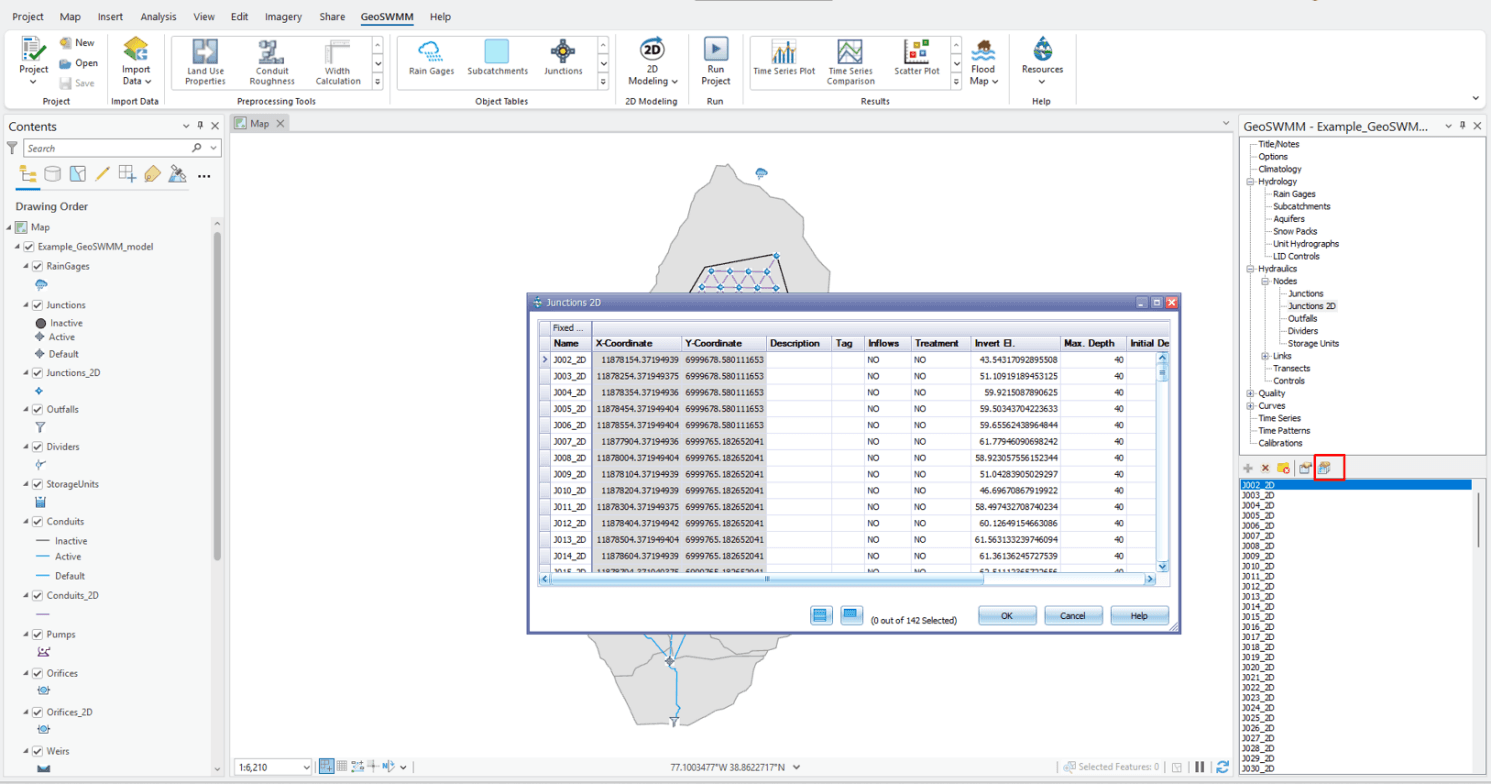Switch to the GeoSWMM ribbon tab
This screenshot has width=1491, height=784.
click(386, 16)
